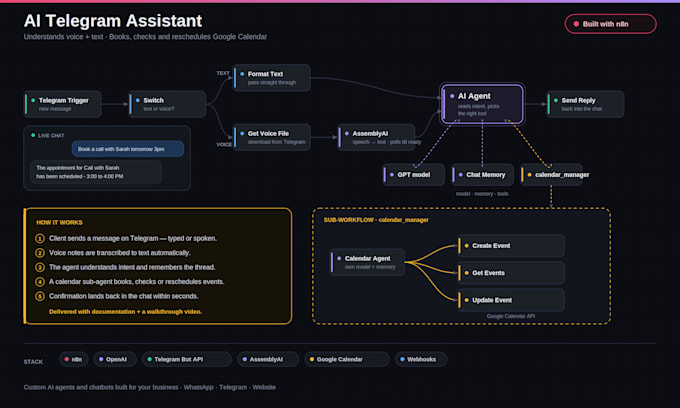The image size is (680, 408).
Task: Click step 5 number circle
Action: point(40,296)
